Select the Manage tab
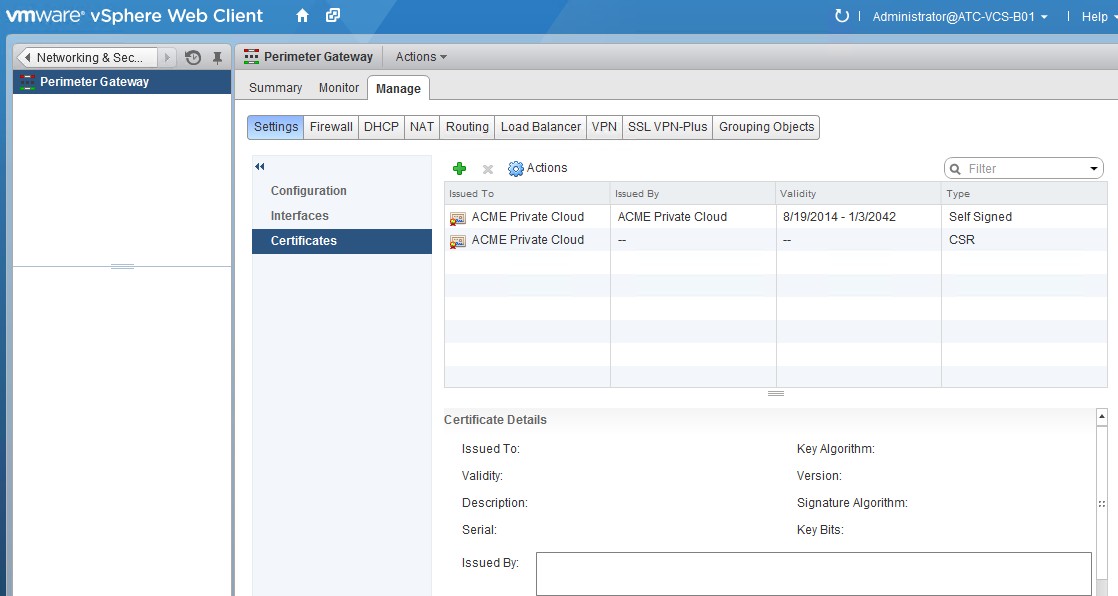The width and height of the screenshot is (1118, 596). click(x=398, y=88)
